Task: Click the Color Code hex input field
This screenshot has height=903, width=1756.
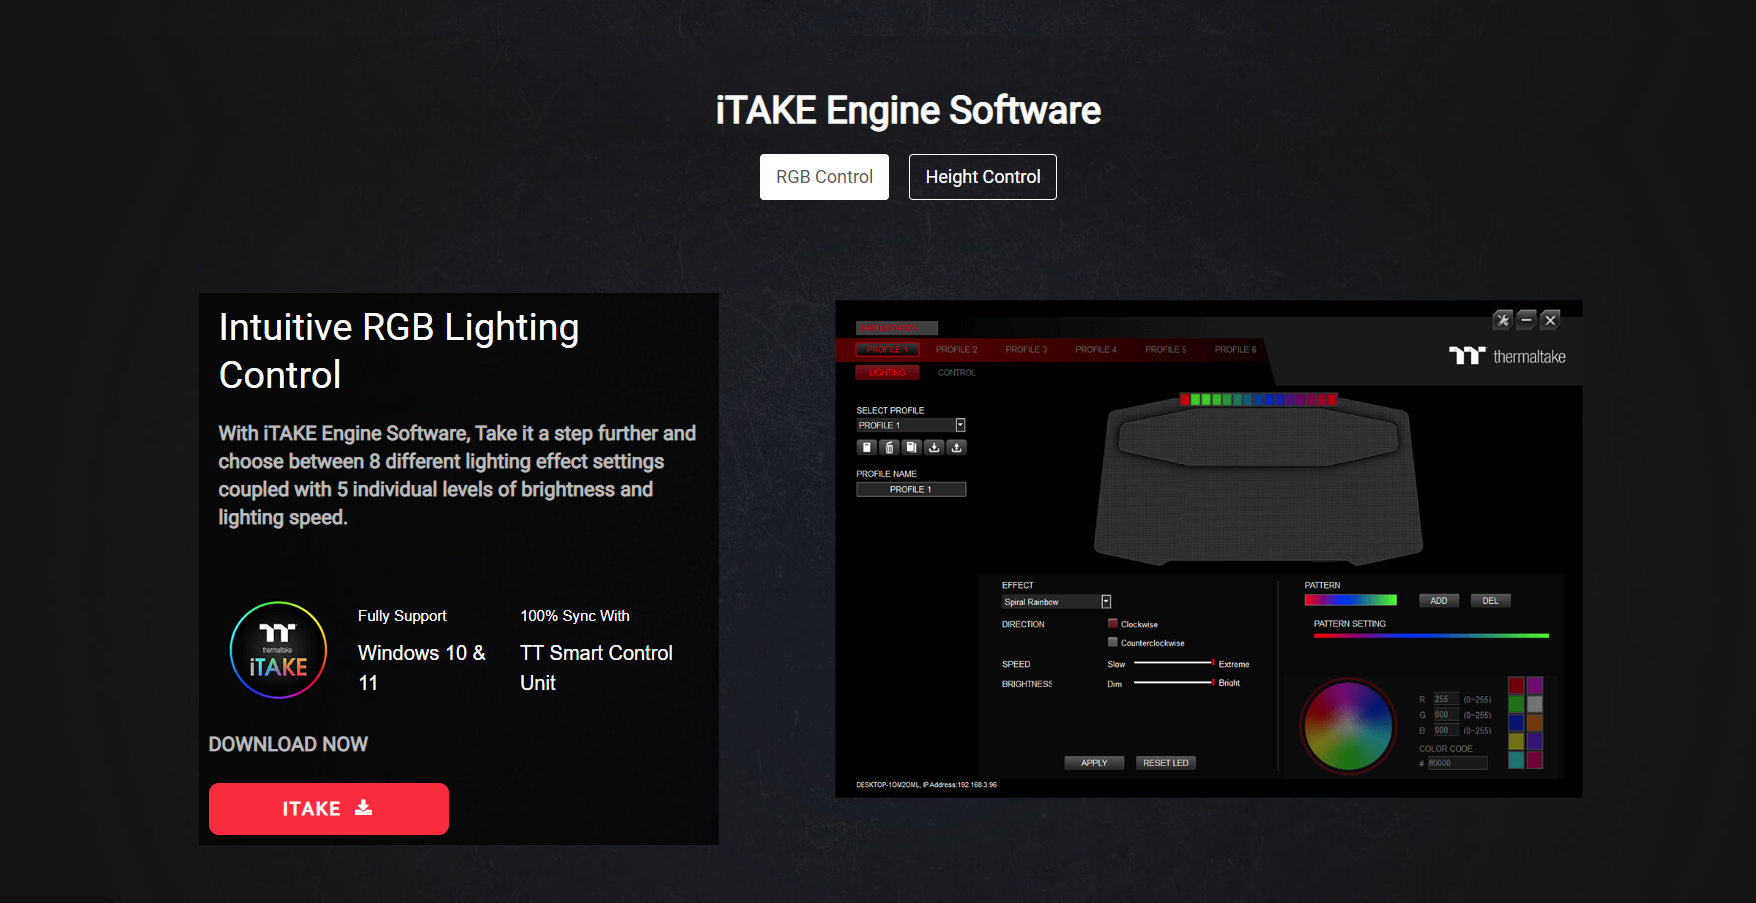Action: click(1458, 763)
